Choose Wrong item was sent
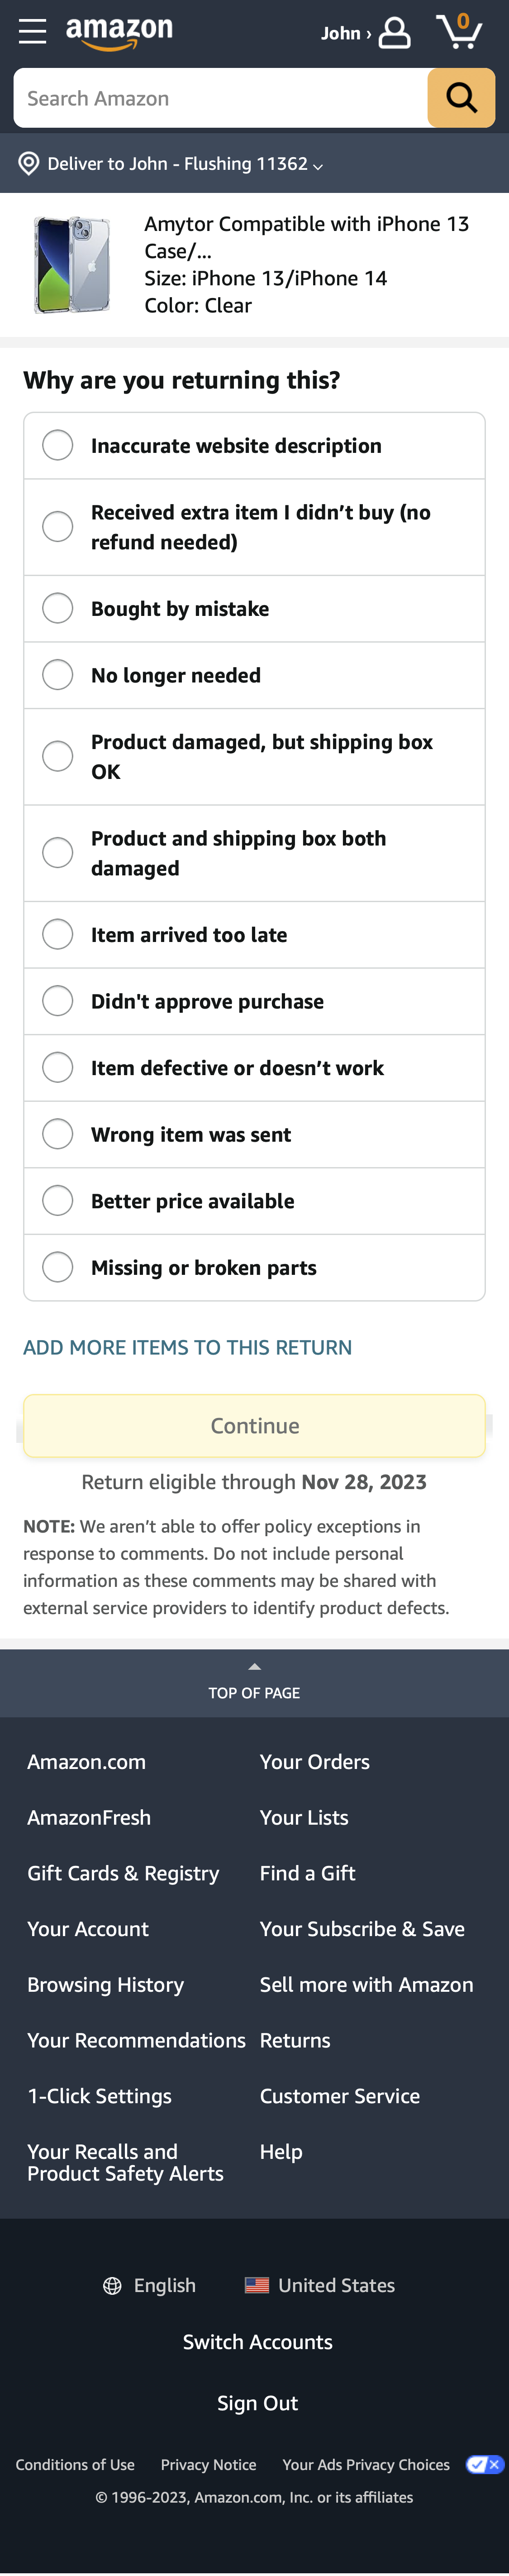509x2576 pixels. [x=57, y=1133]
